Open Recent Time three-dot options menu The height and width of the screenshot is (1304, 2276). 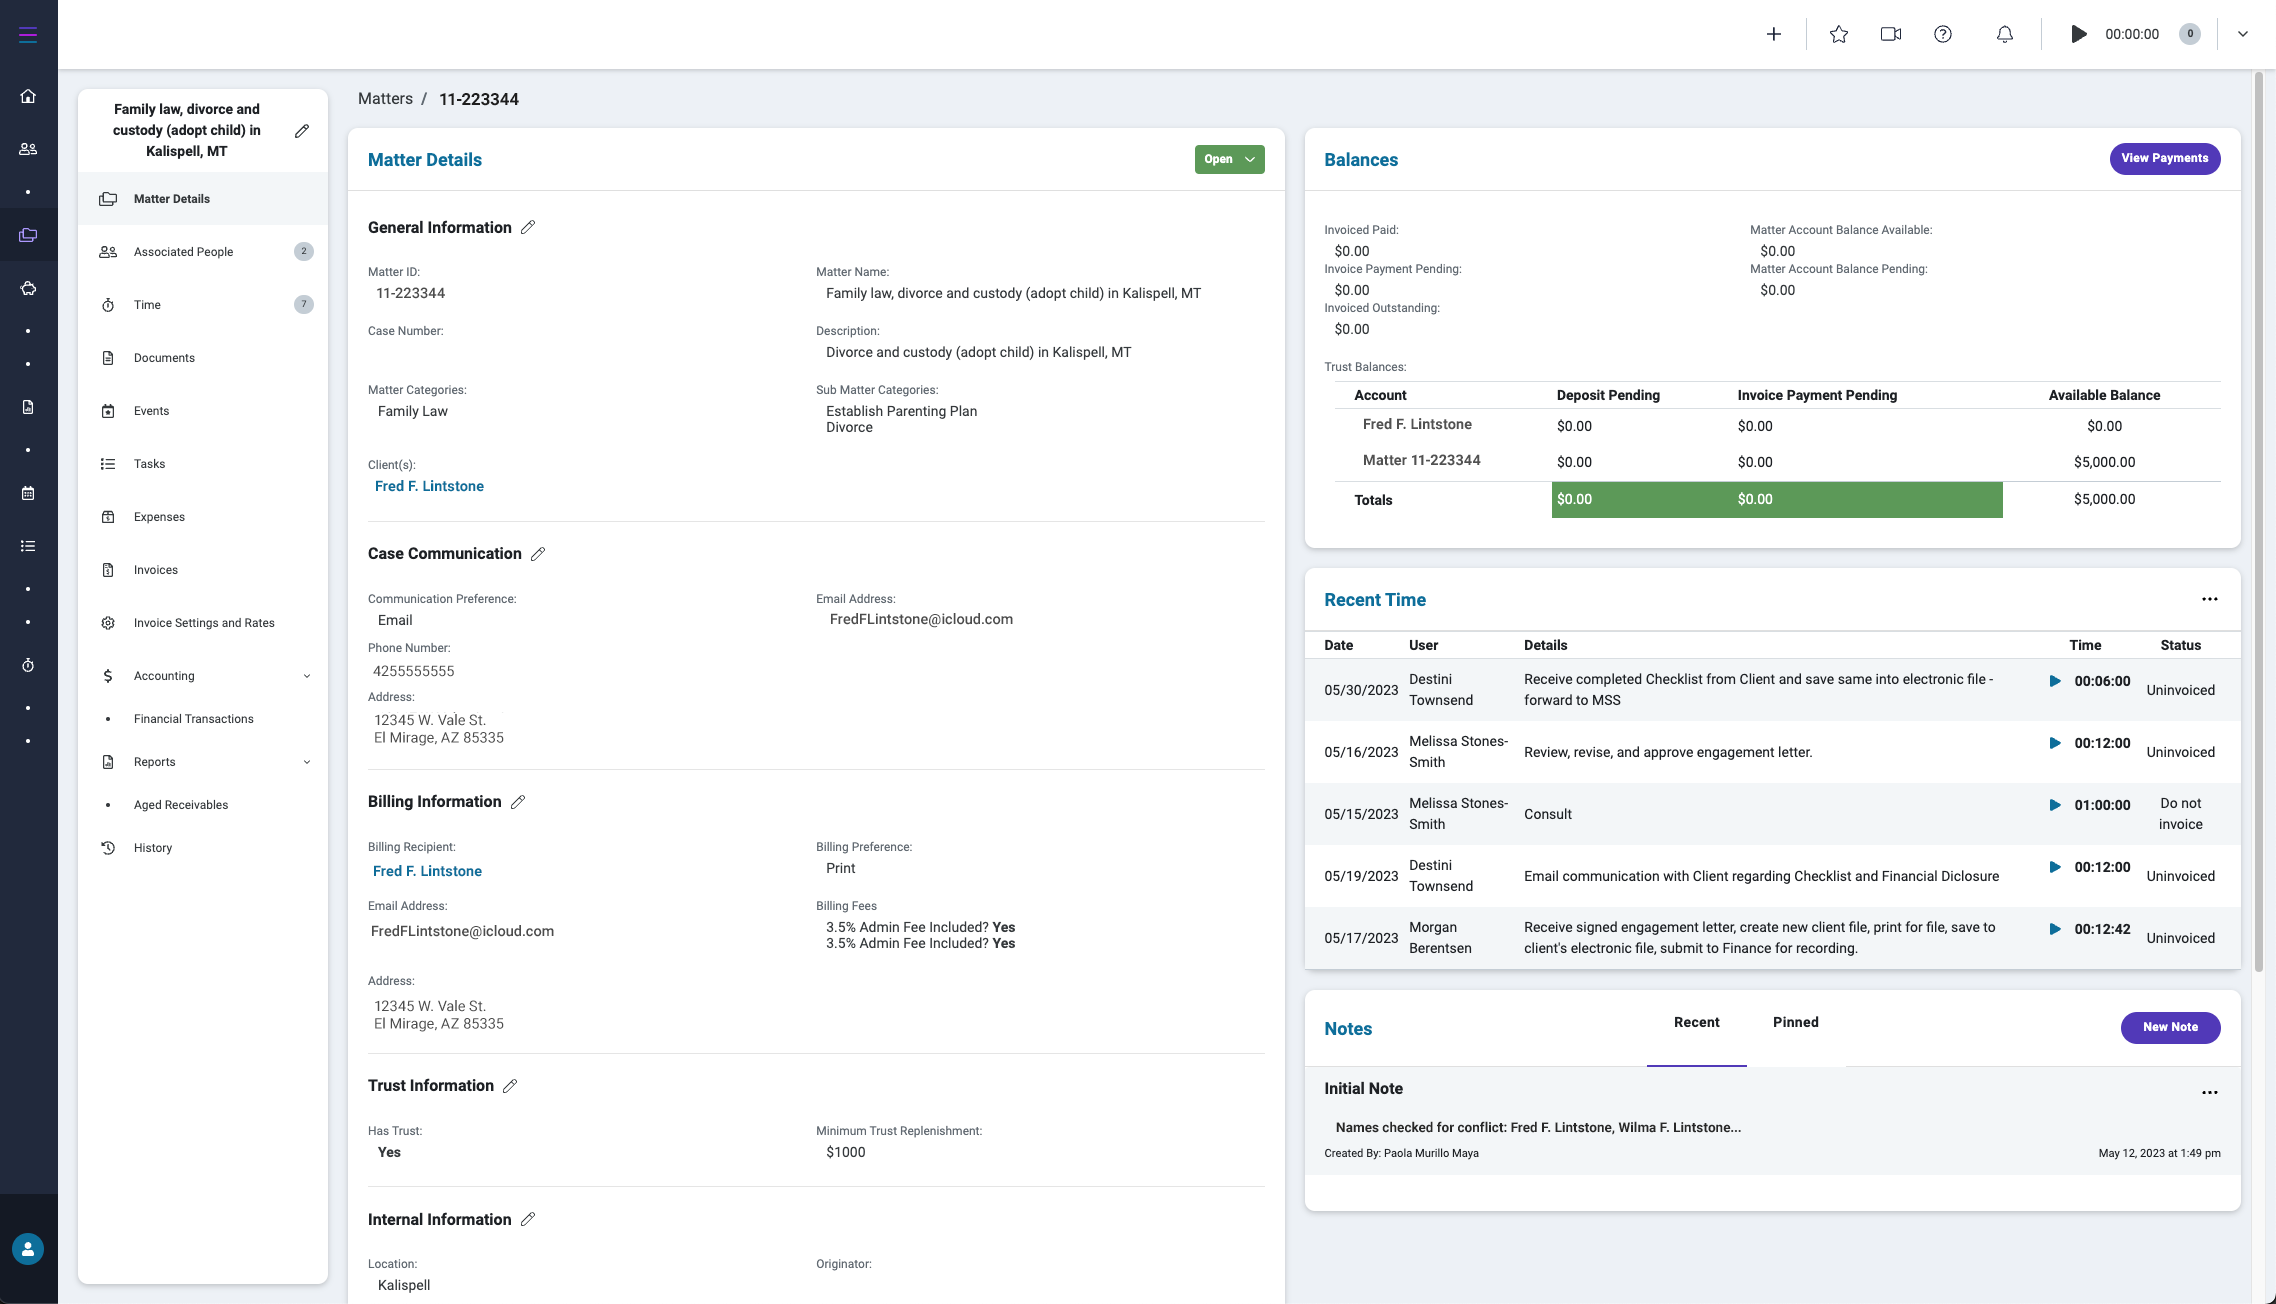(2209, 599)
